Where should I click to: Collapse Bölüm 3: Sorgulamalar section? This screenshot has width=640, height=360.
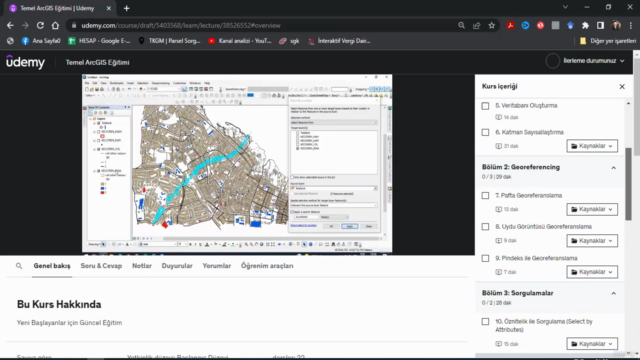613,293
